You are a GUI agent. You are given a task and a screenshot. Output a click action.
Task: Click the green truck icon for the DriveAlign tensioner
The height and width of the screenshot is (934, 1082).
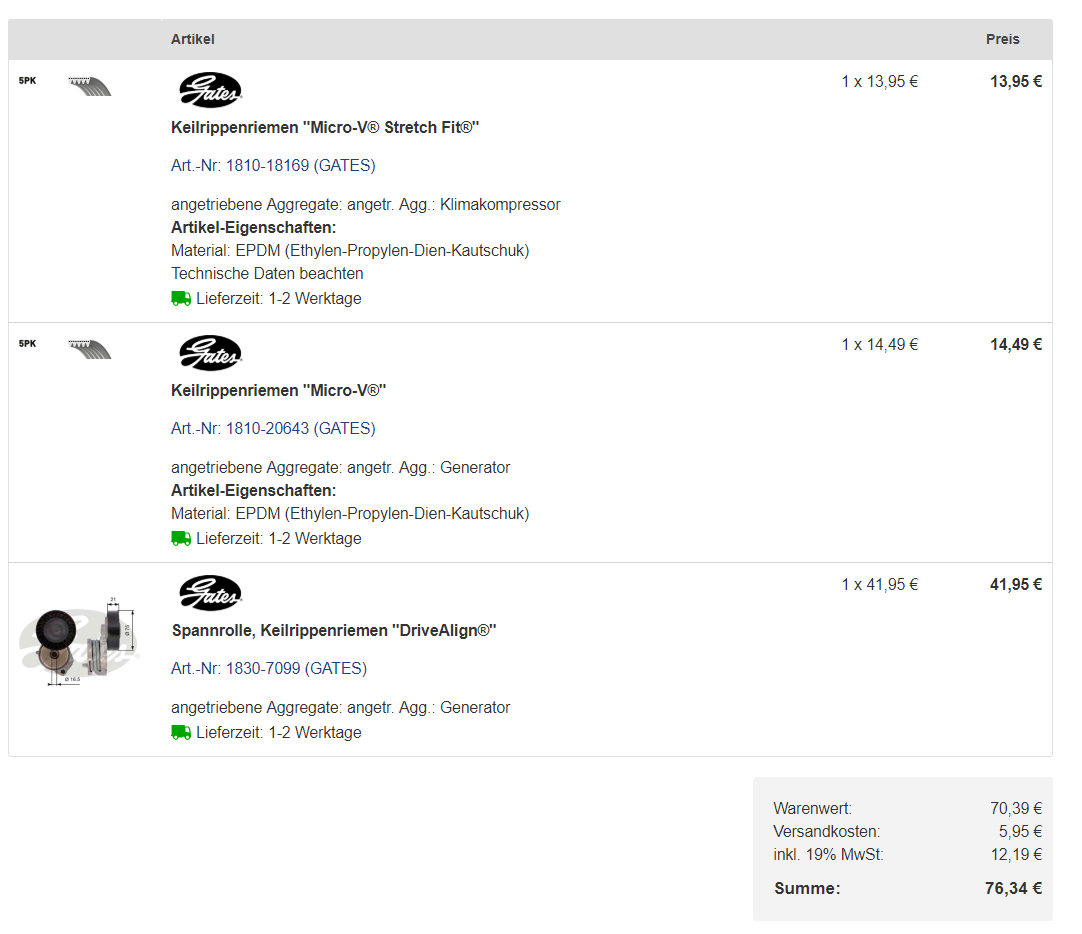click(181, 732)
